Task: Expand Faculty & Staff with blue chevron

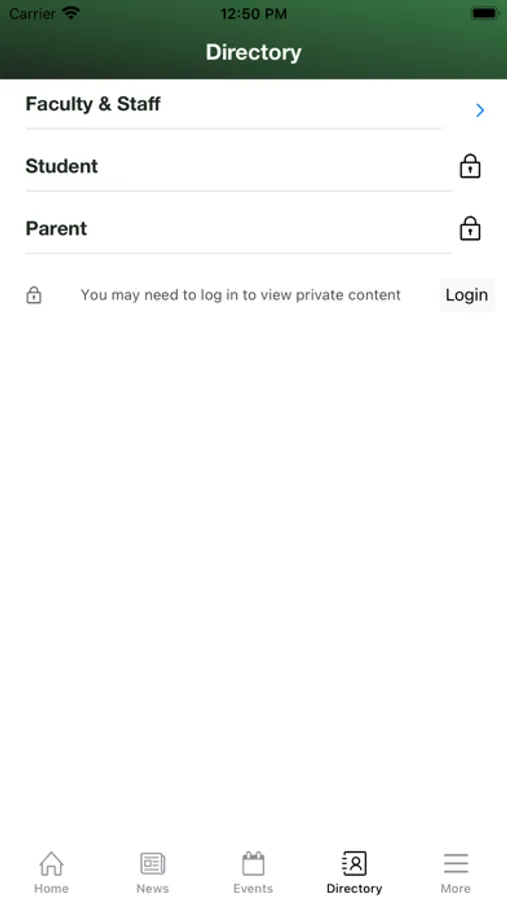Action: click(x=480, y=110)
